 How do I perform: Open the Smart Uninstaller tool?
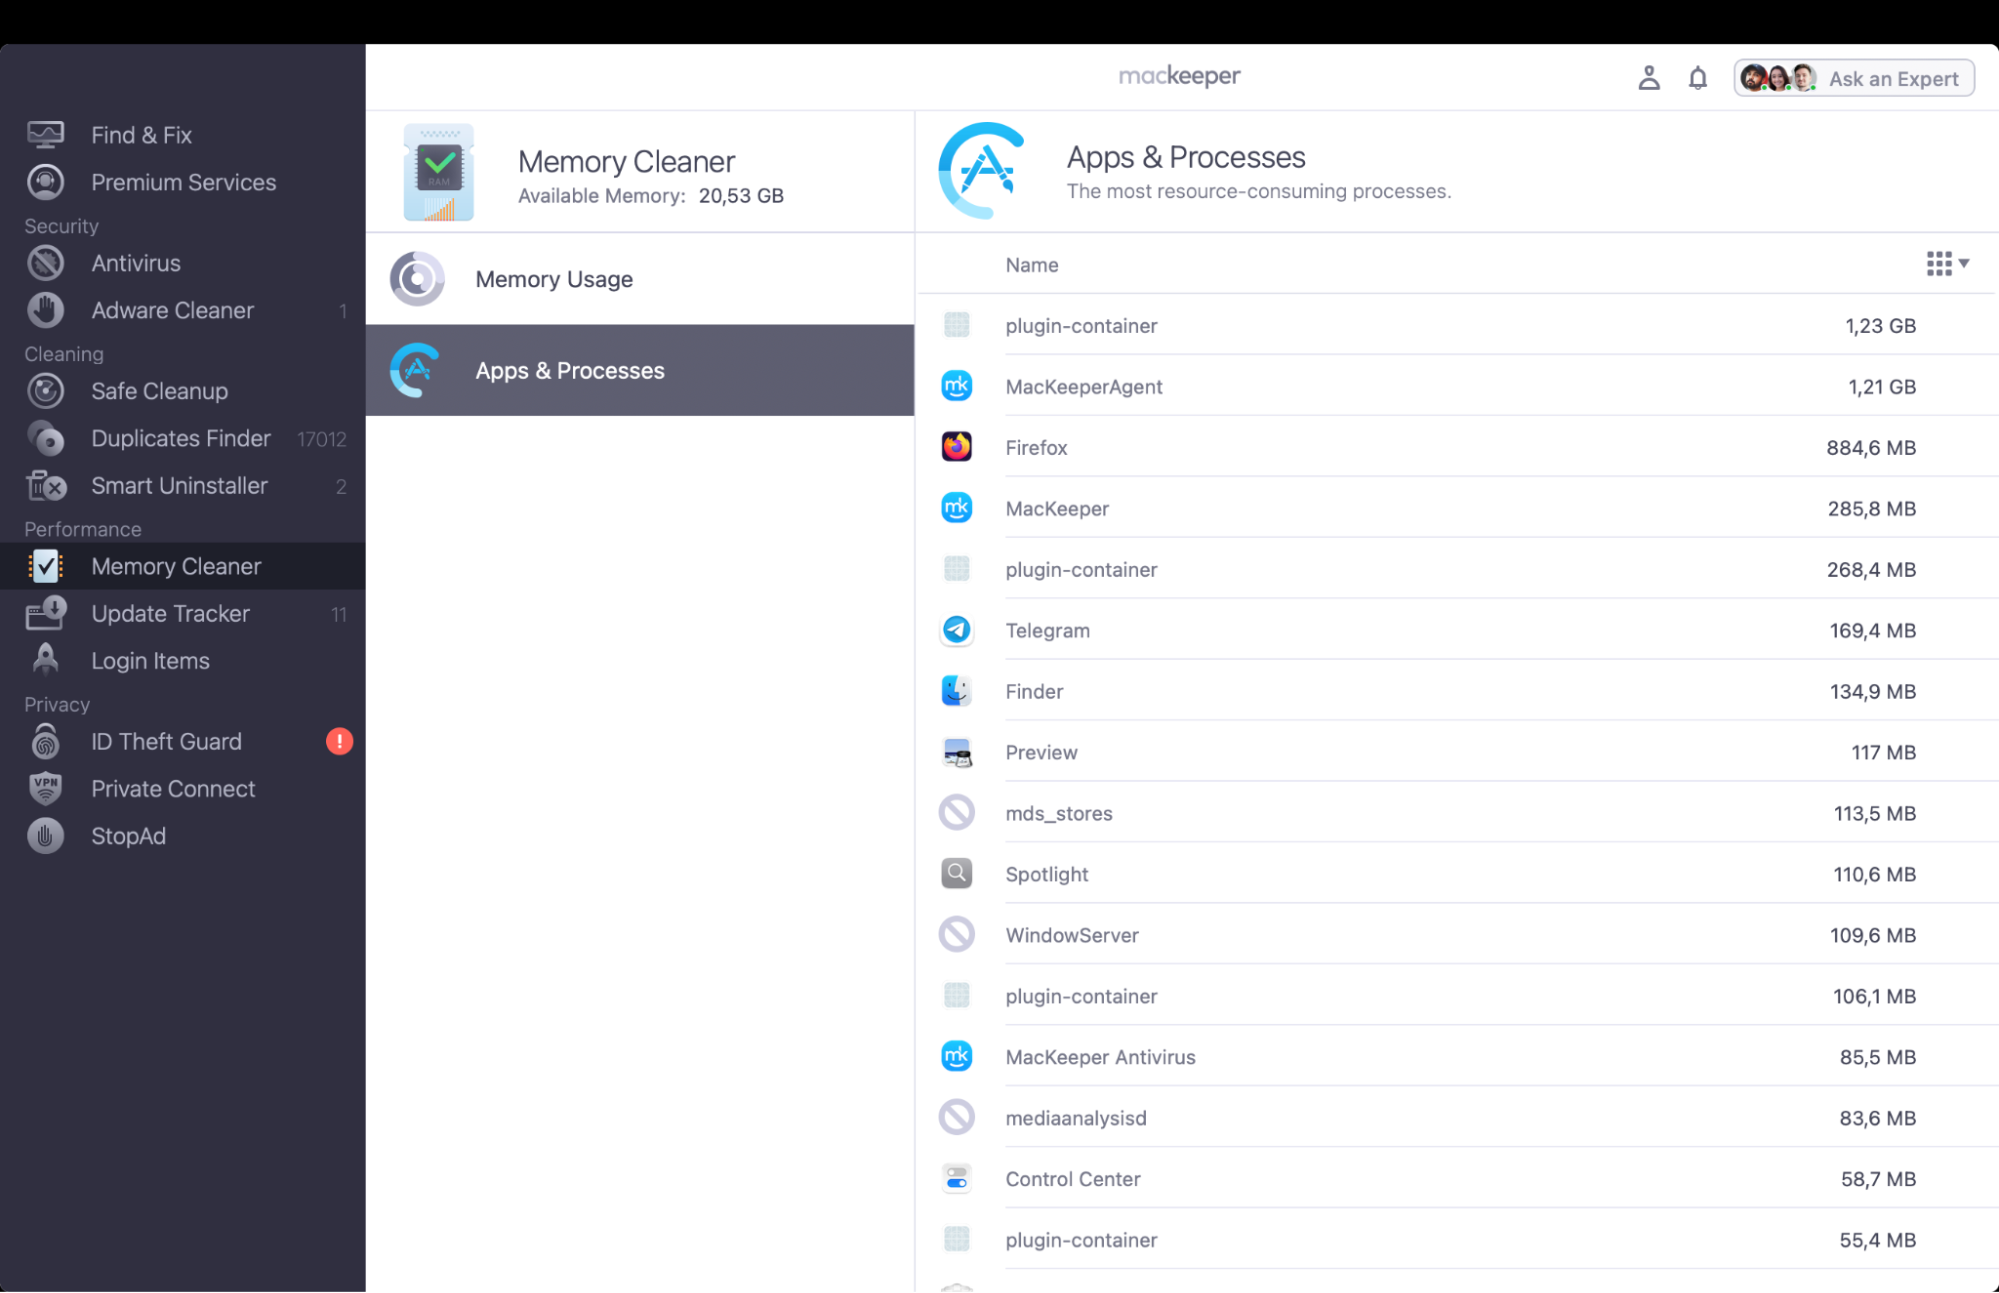tap(180, 486)
